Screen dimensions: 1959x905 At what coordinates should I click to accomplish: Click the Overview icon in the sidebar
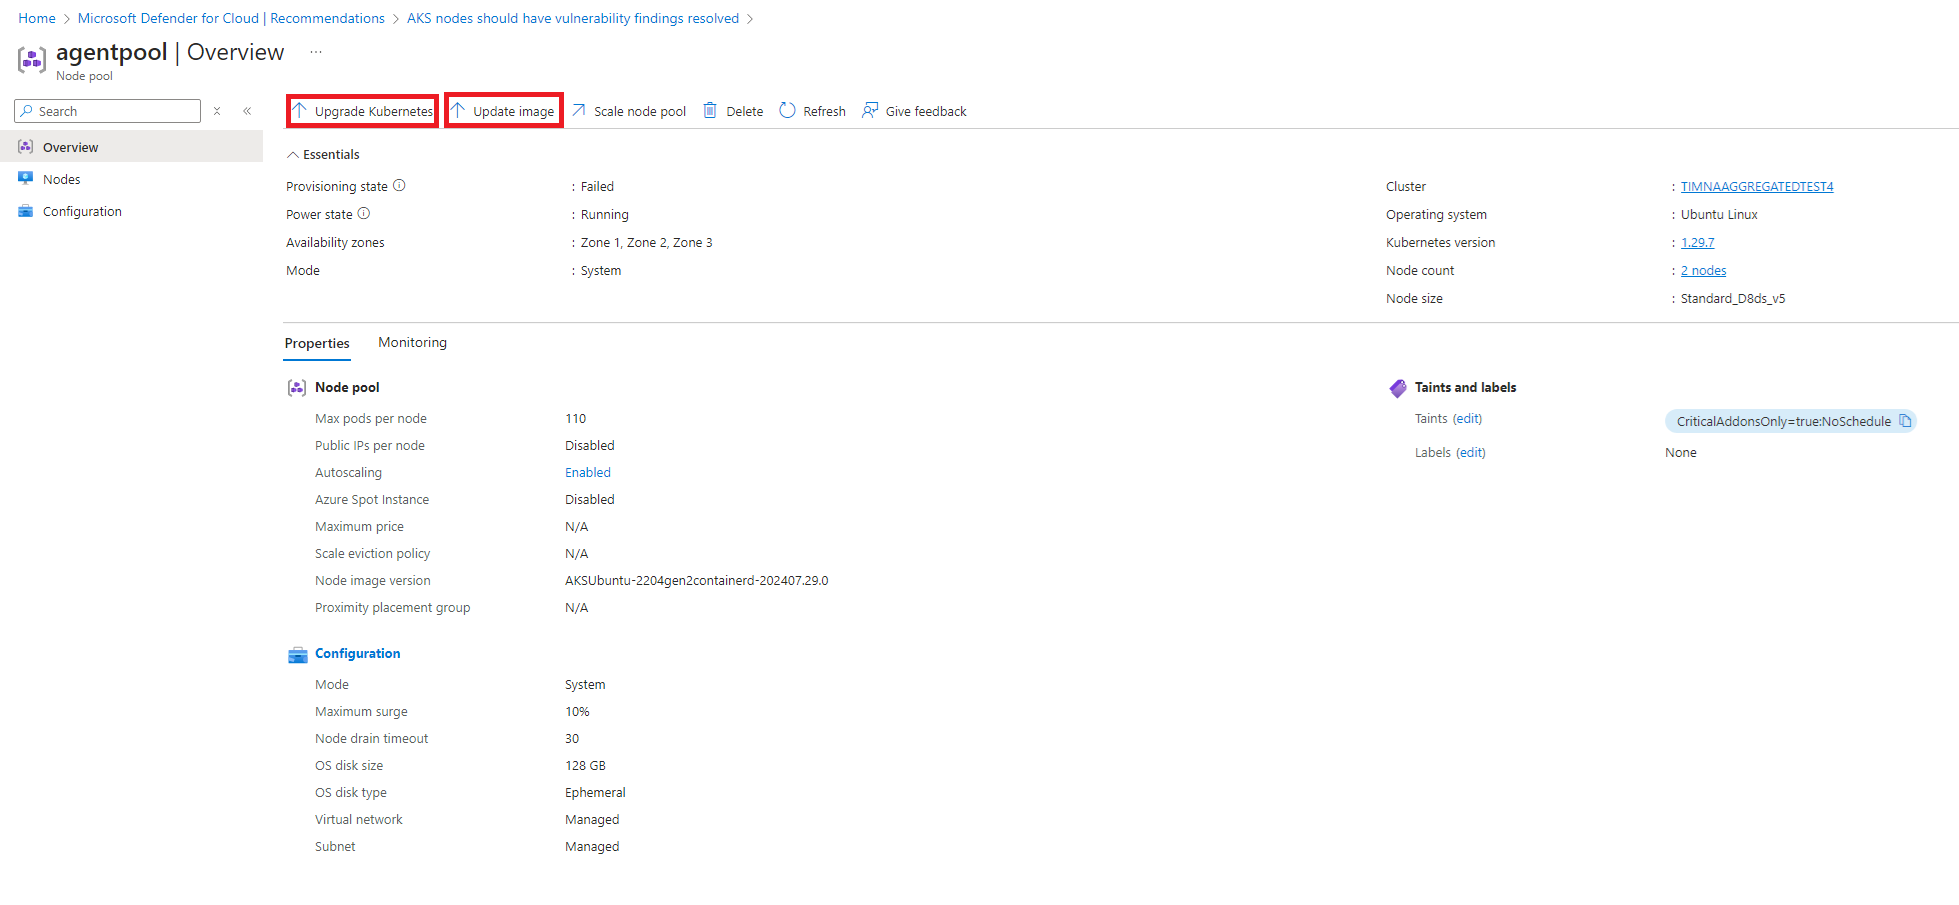(x=26, y=147)
